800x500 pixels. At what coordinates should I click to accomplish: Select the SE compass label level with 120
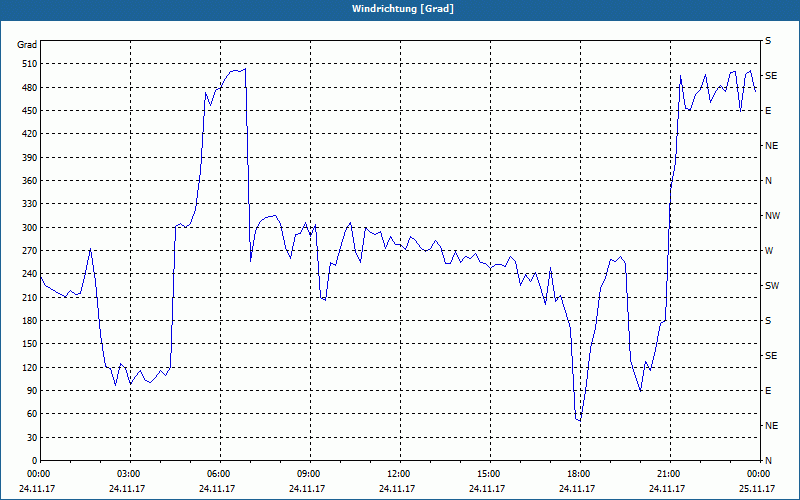pyautogui.click(x=771, y=356)
